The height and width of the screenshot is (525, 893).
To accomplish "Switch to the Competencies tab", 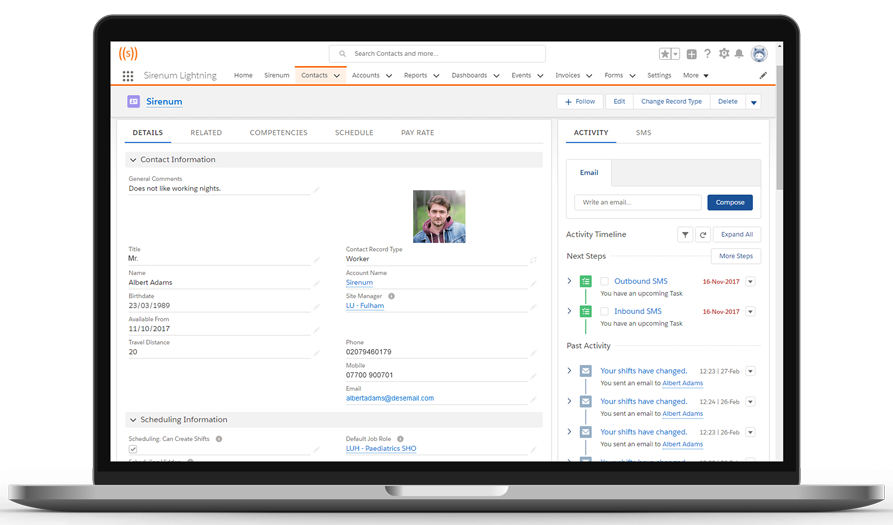I will pos(278,133).
